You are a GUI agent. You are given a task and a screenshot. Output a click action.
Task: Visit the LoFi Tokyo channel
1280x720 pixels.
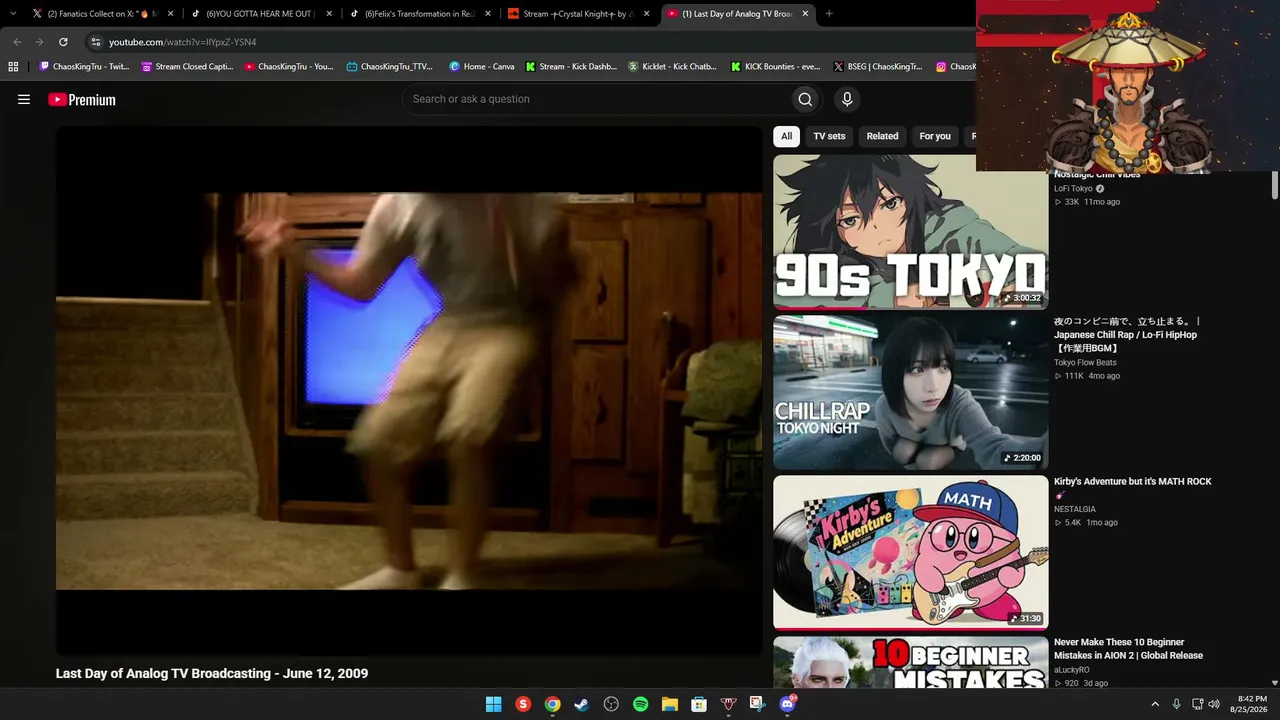pos(1073,189)
